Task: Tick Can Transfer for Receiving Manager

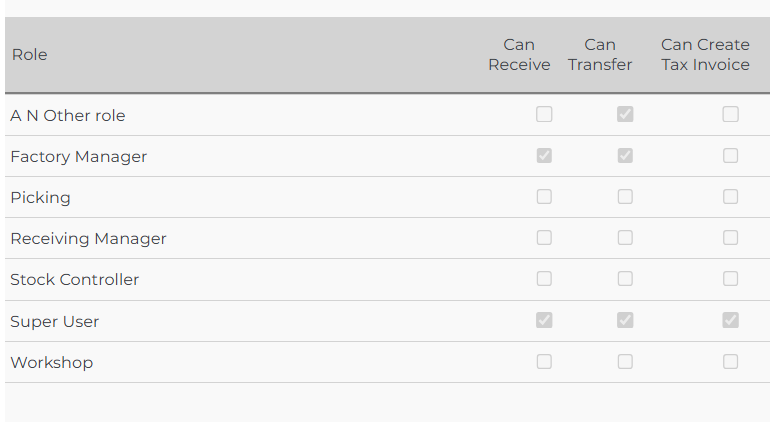Action: [625, 238]
